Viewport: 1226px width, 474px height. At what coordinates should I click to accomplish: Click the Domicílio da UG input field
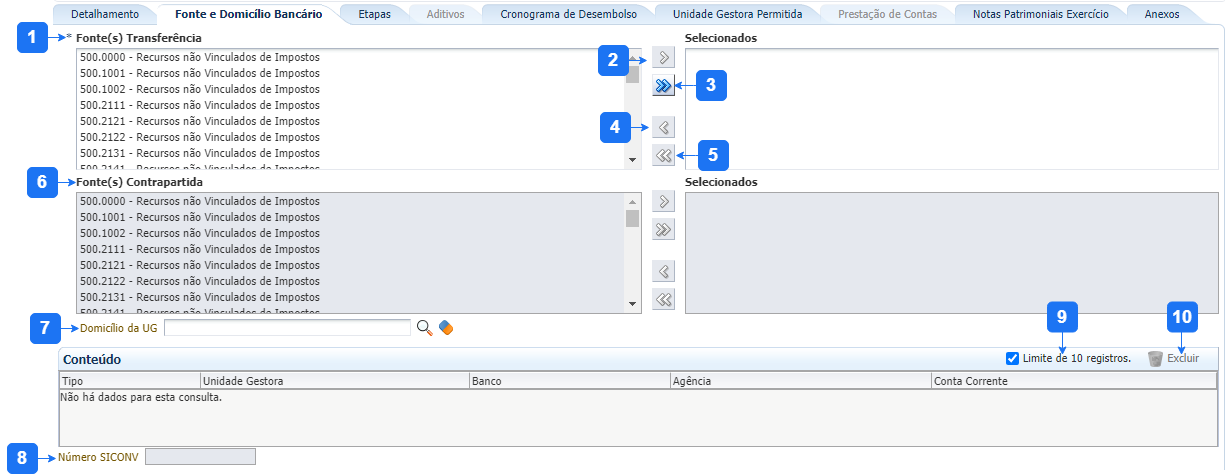tap(287, 328)
